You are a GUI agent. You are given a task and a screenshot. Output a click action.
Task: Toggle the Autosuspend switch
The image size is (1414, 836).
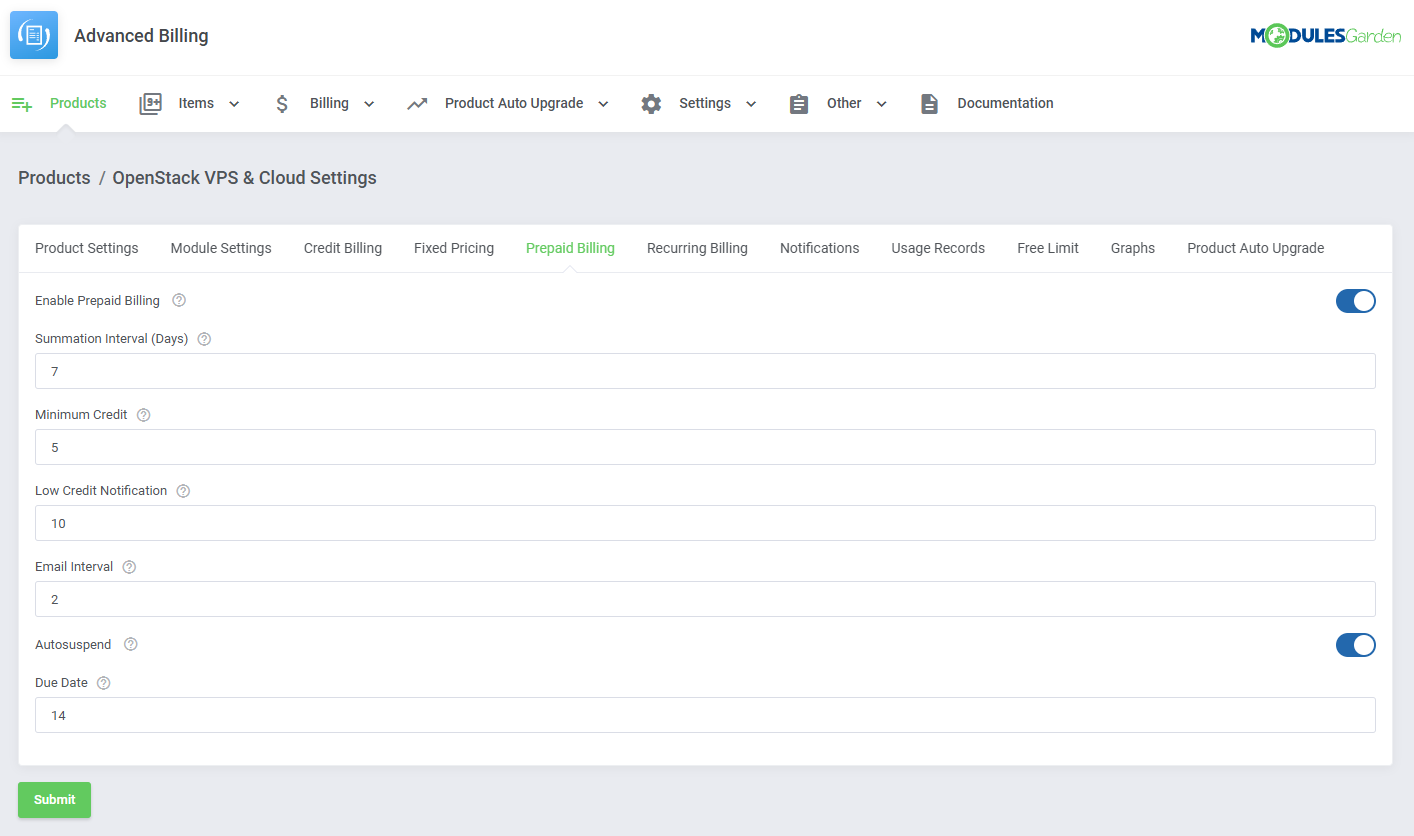tap(1355, 645)
